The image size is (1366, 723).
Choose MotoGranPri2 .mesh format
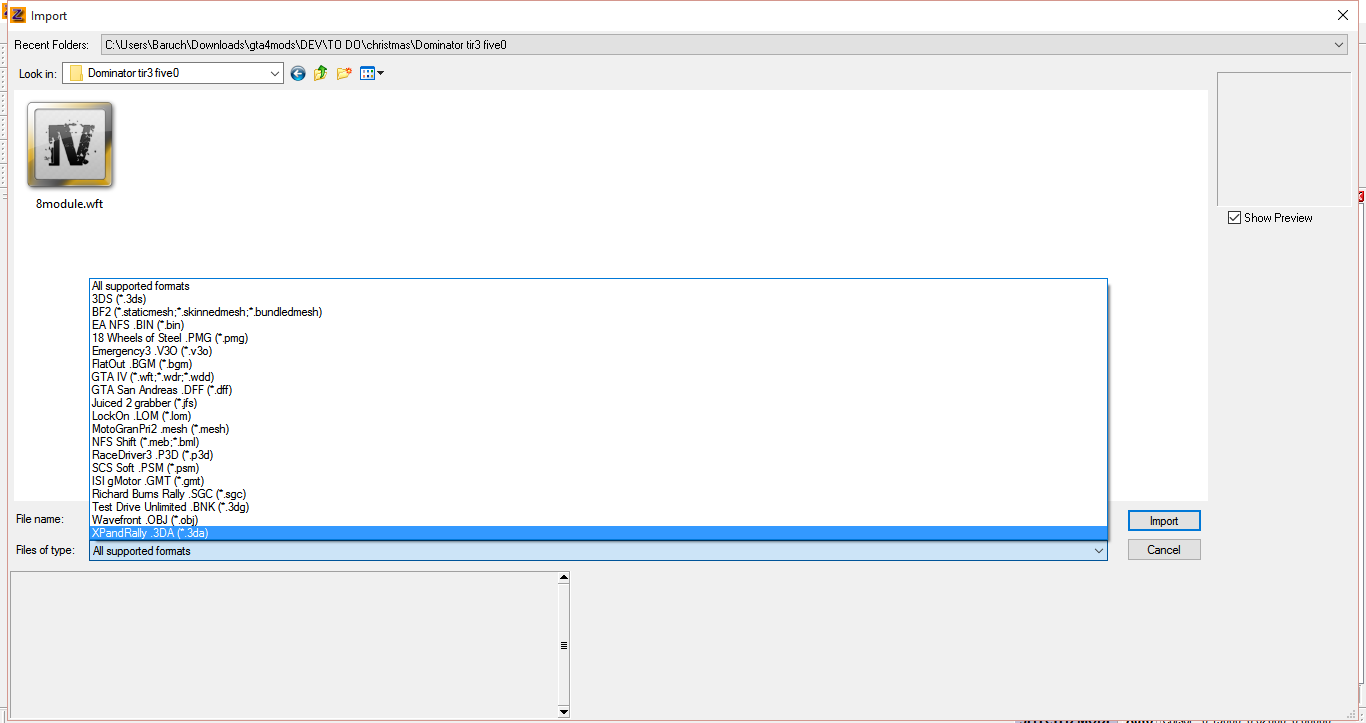[x=598, y=429]
